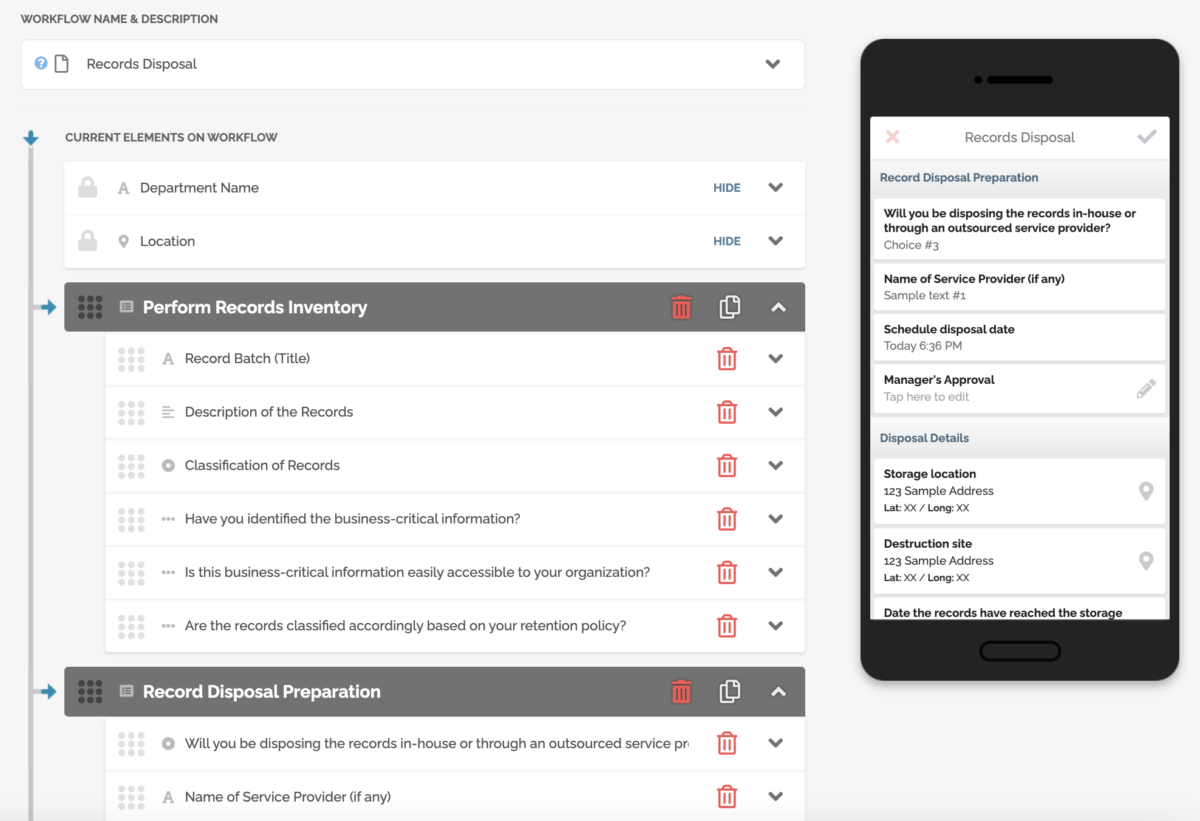Expand the Description of the Records element
The height and width of the screenshot is (821, 1200).
click(x=775, y=412)
